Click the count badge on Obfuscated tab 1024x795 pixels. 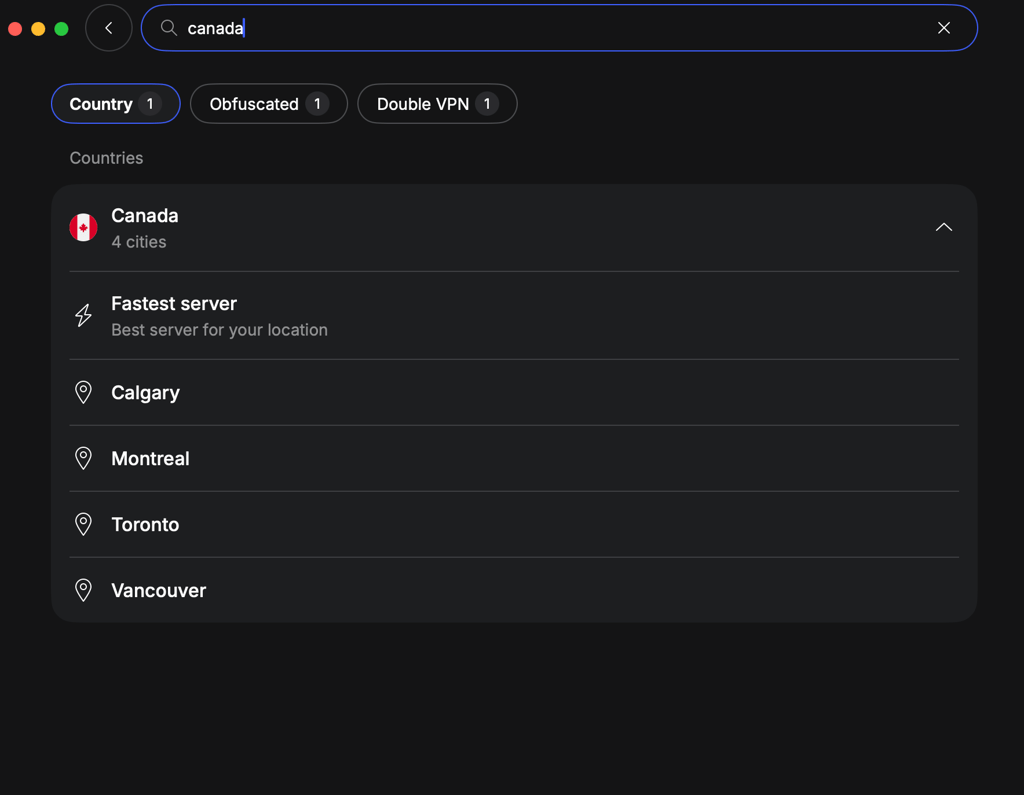[317, 104]
